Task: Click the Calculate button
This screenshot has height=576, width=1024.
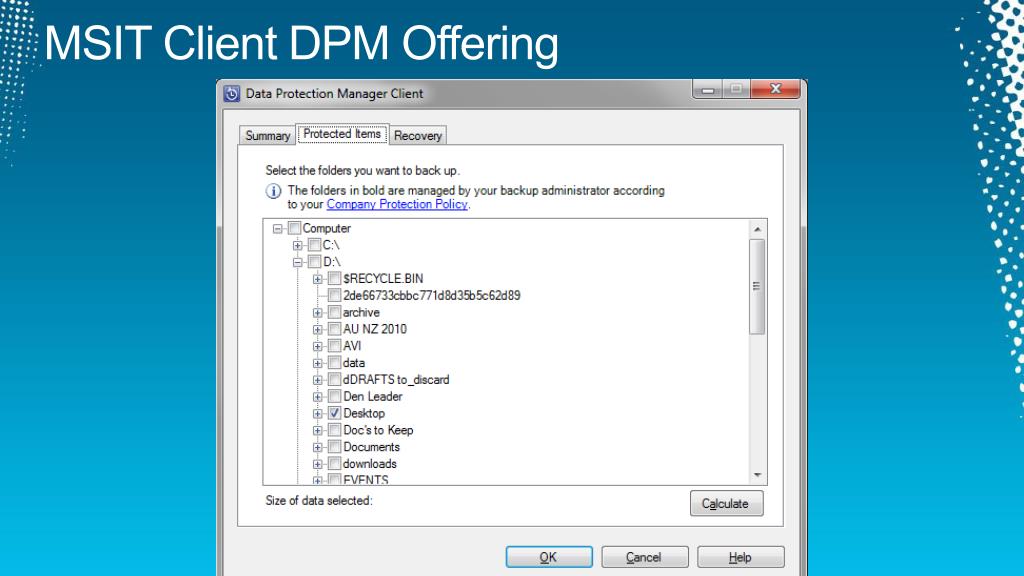Action: pyautogui.click(x=726, y=504)
